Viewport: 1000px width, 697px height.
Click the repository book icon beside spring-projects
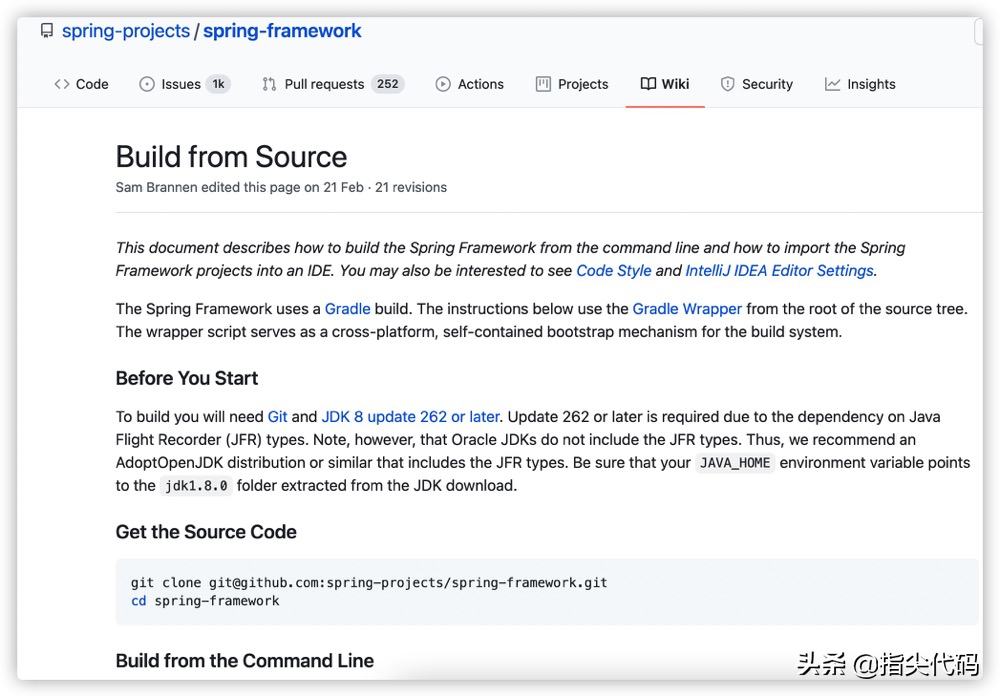pyautogui.click(x=47, y=31)
